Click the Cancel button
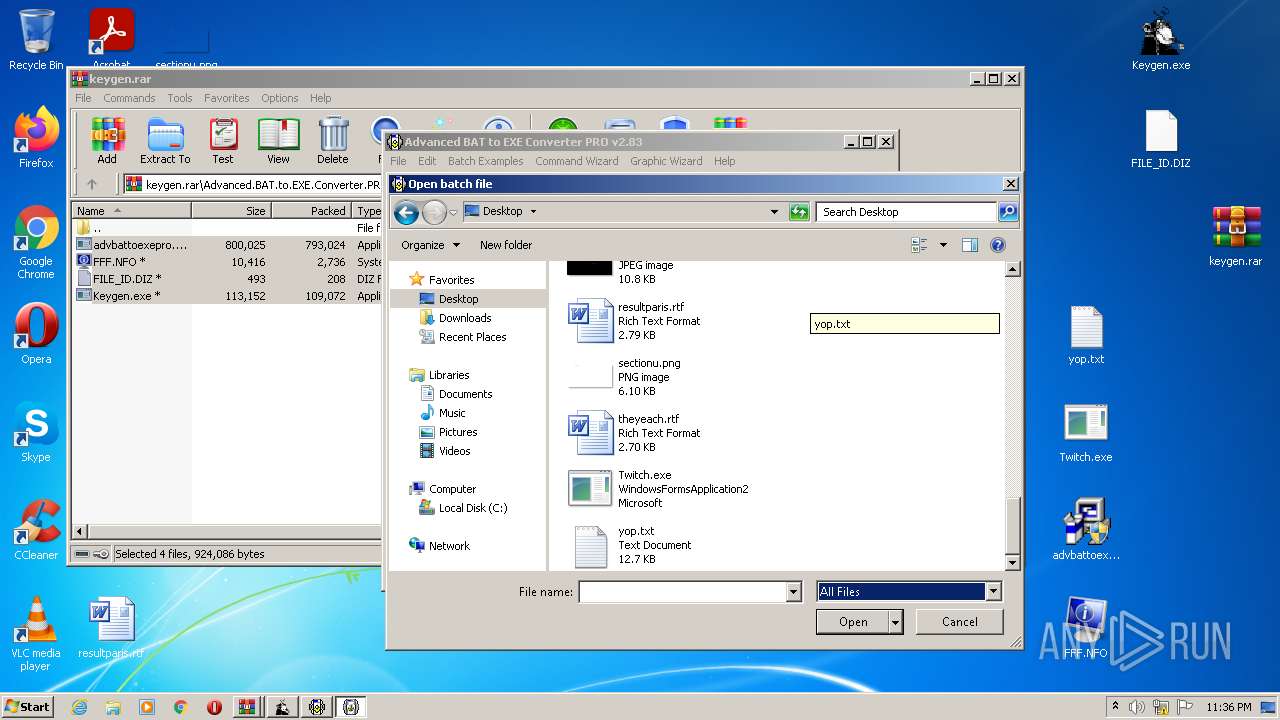 (x=960, y=622)
